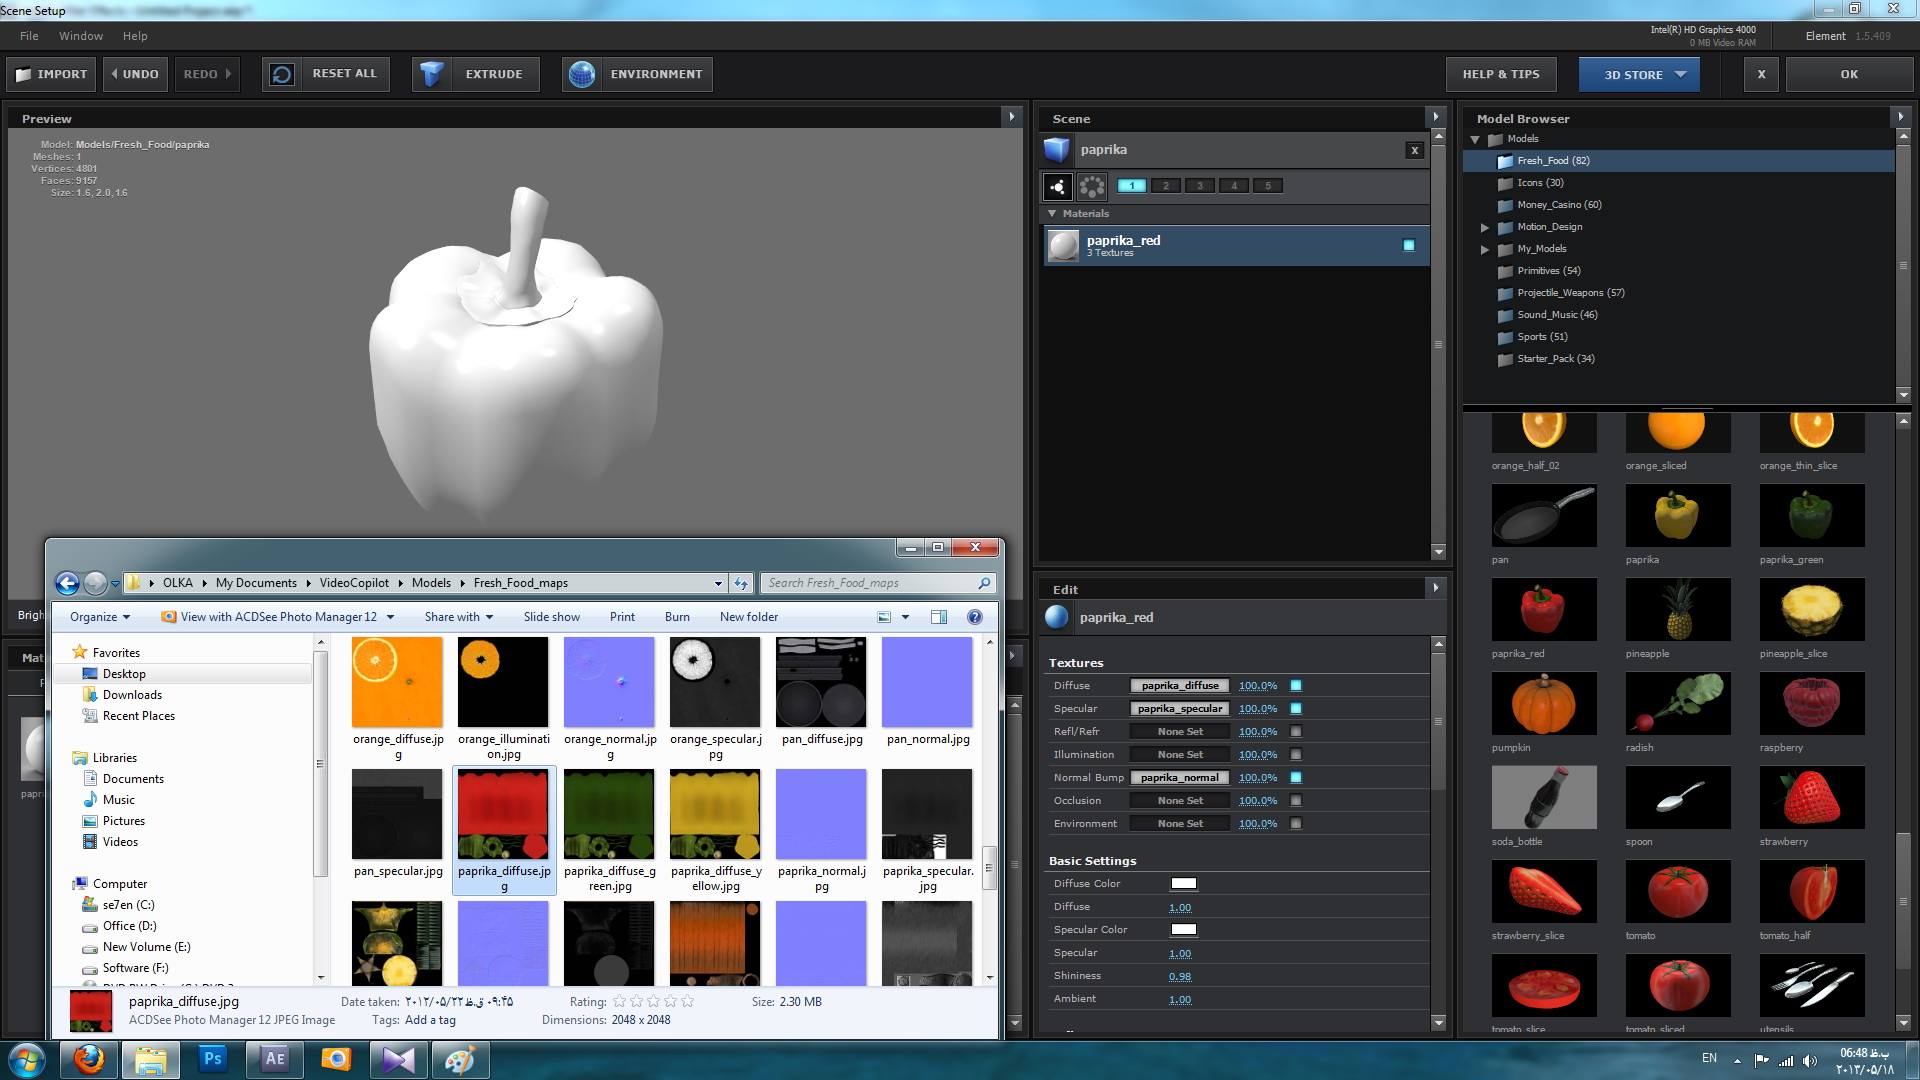The height and width of the screenshot is (1080, 1920).
Task: Click Slide show in Explorer toolbar
Action: pyautogui.click(x=552, y=617)
